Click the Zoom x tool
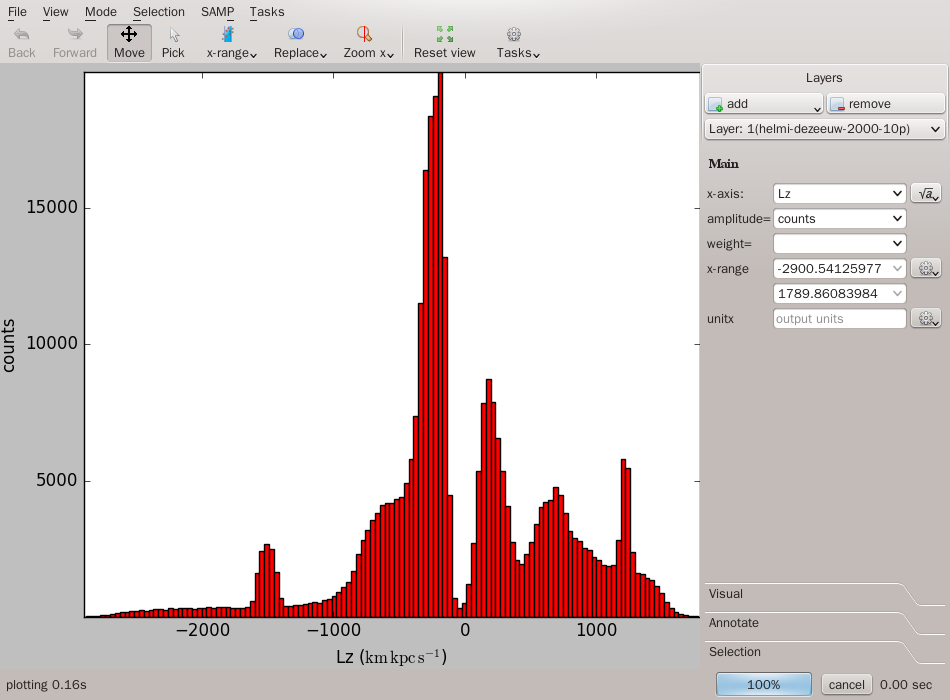Viewport: 950px width, 700px height. tap(368, 43)
